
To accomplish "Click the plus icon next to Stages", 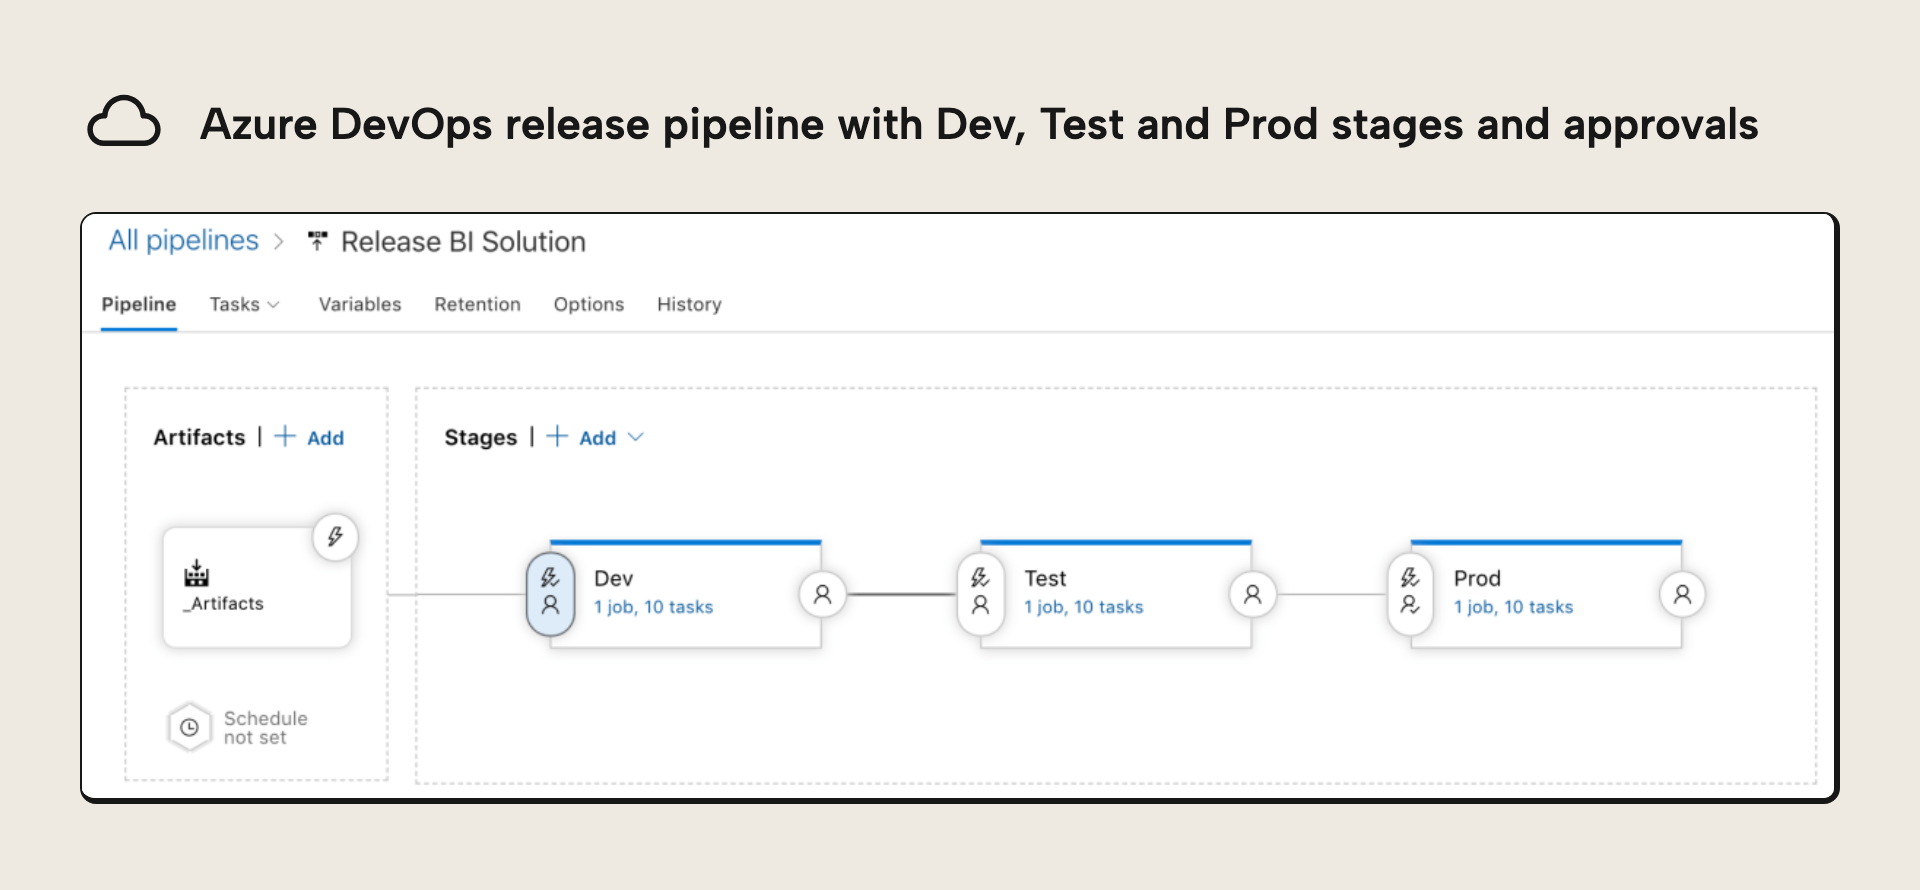I will click(557, 436).
